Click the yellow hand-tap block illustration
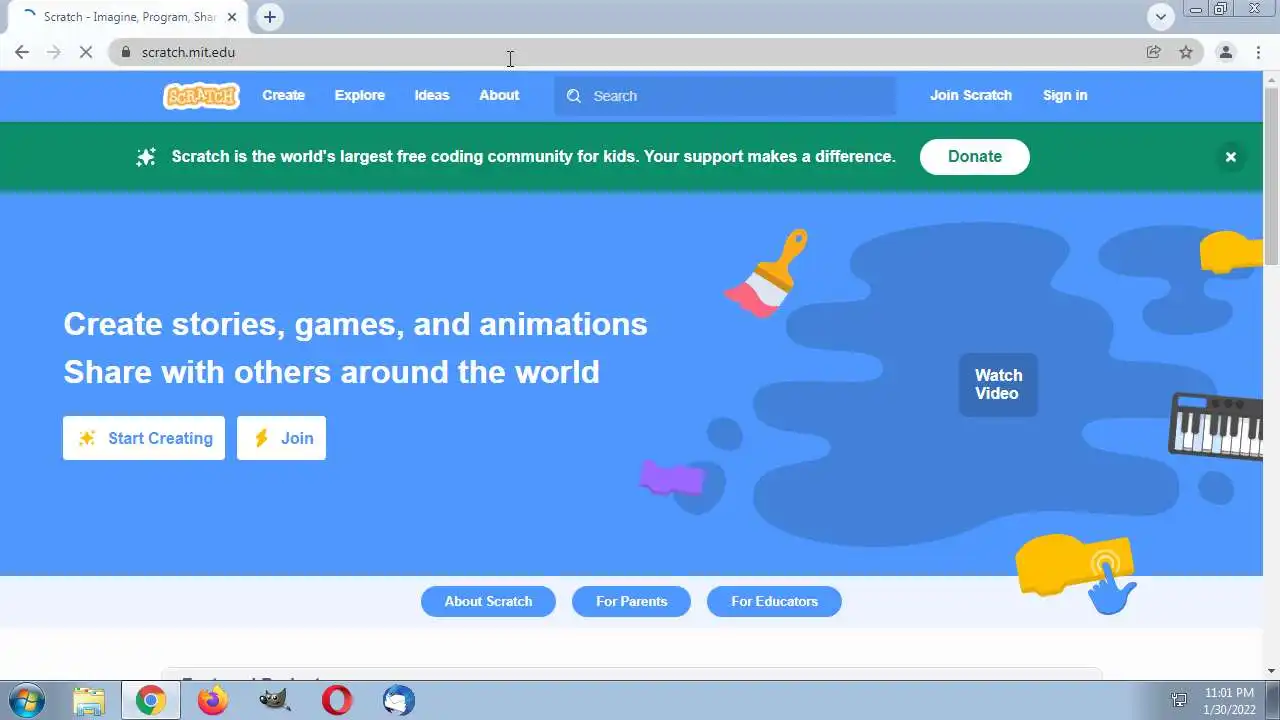 point(1078,573)
